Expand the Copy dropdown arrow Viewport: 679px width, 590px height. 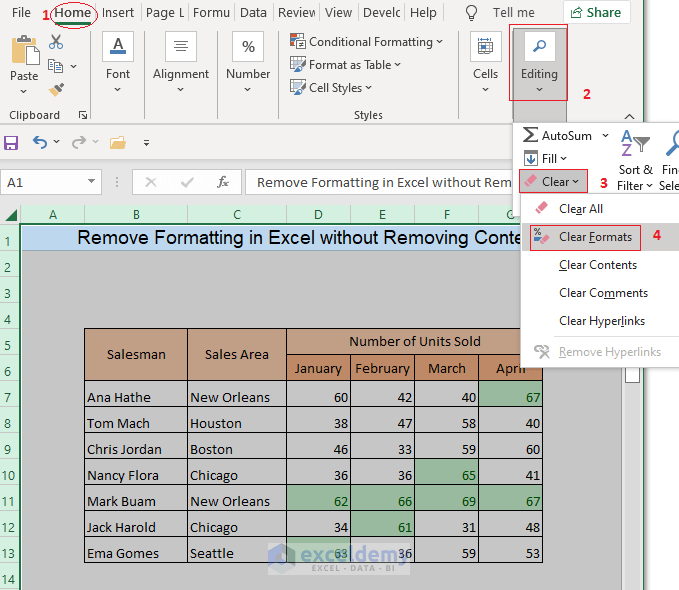point(74,66)
